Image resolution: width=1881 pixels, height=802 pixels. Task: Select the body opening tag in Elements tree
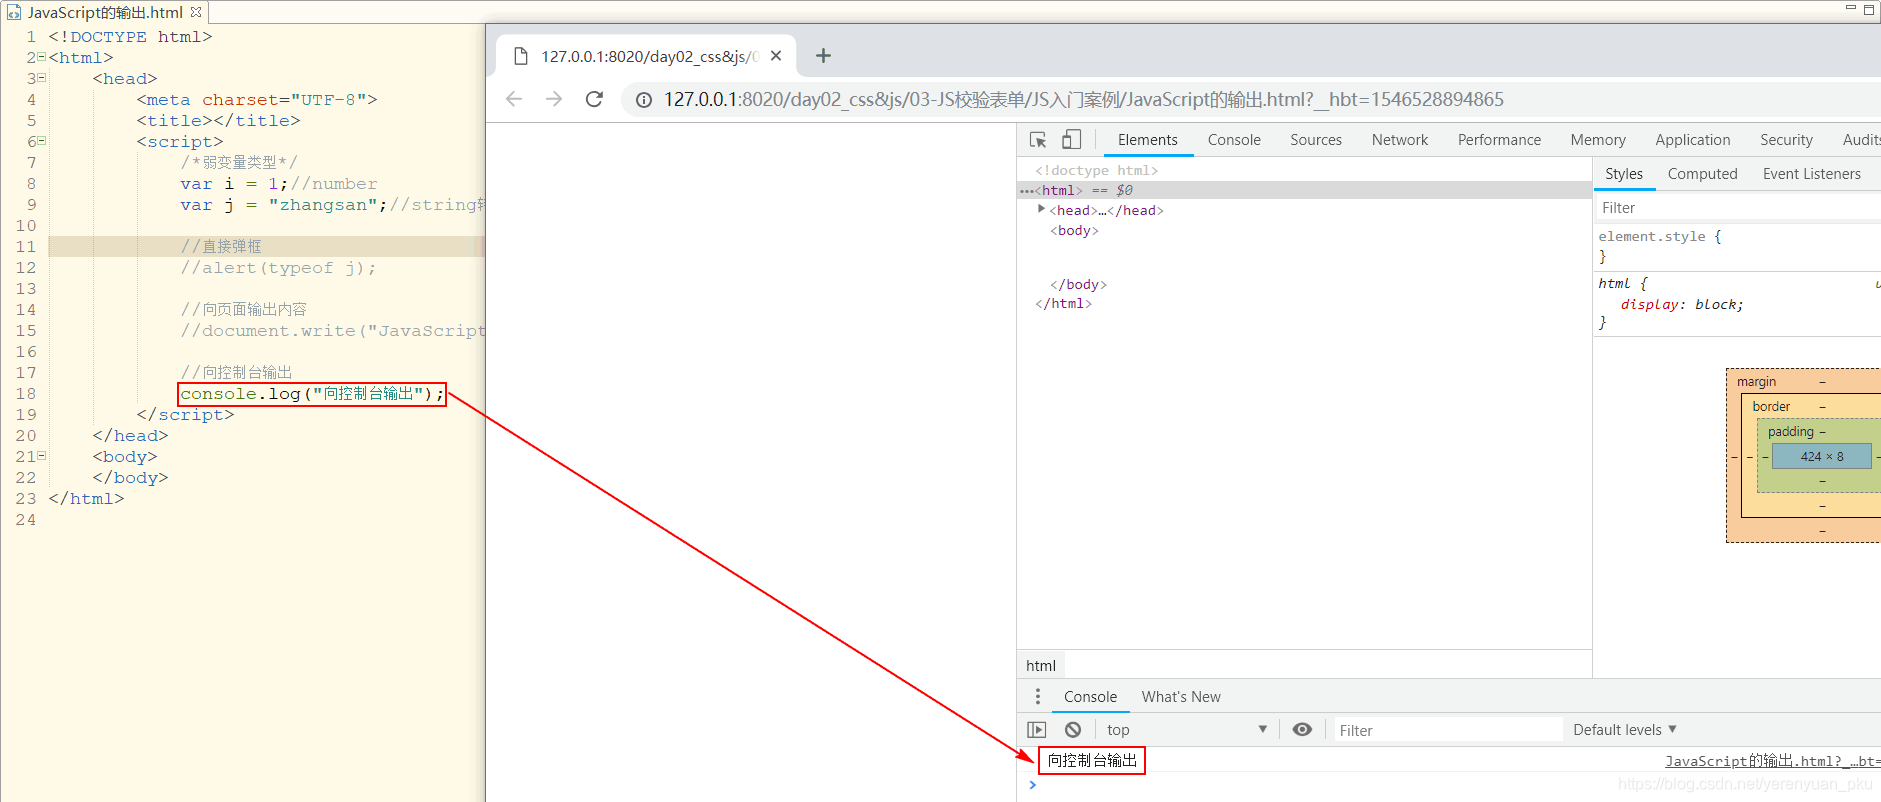(1074, 230)
